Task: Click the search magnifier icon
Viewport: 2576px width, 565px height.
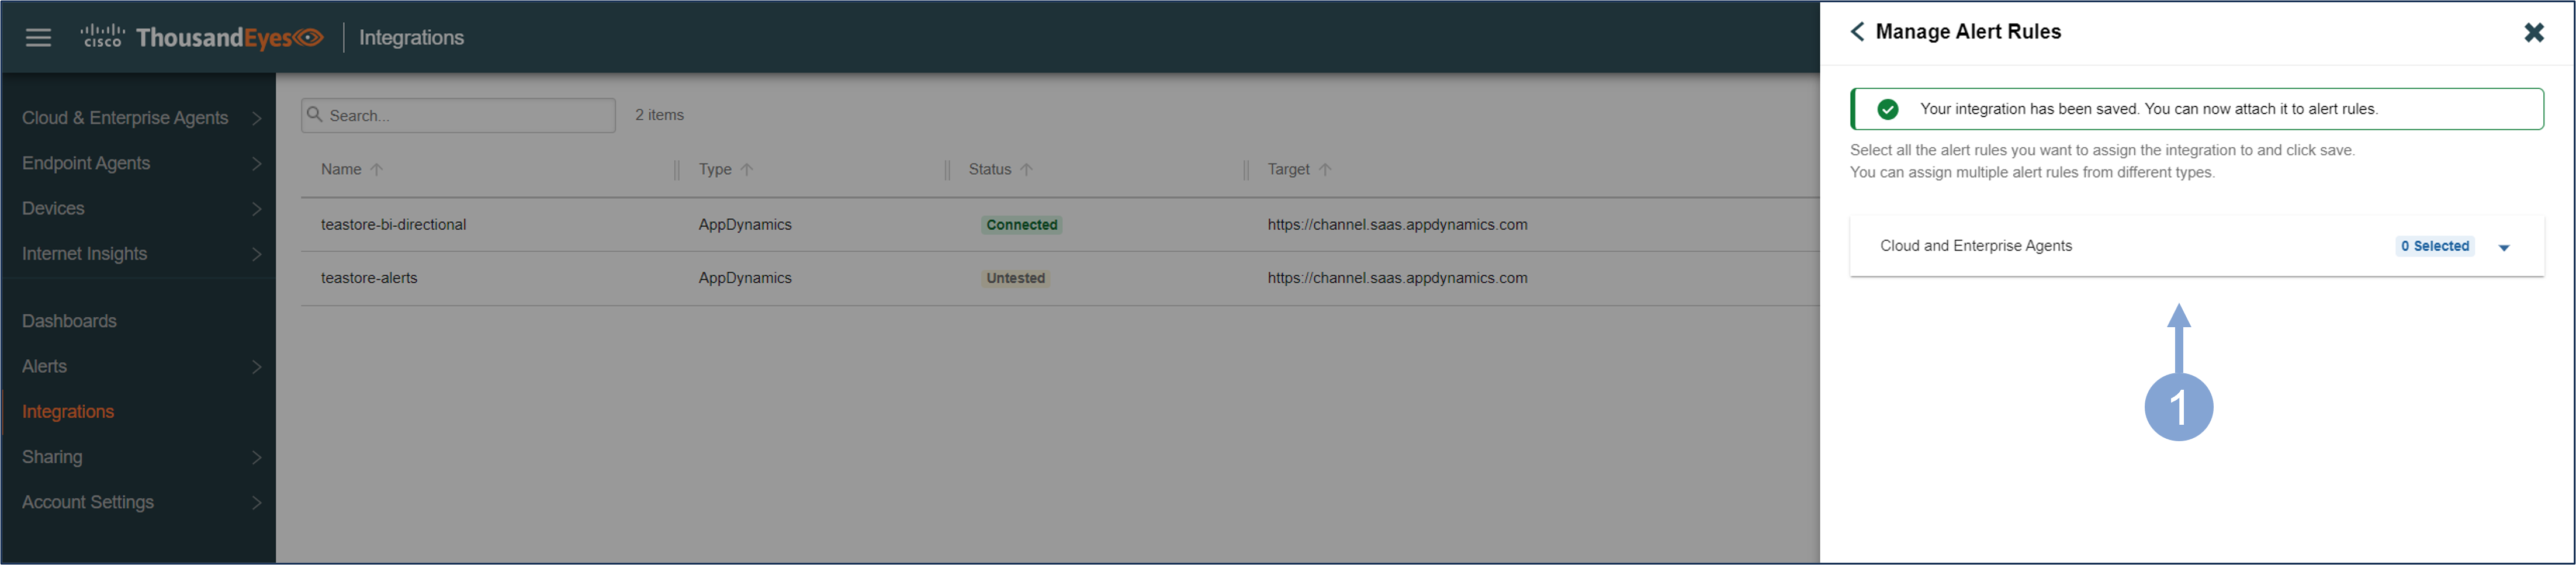Action: [x=315, y=115]
